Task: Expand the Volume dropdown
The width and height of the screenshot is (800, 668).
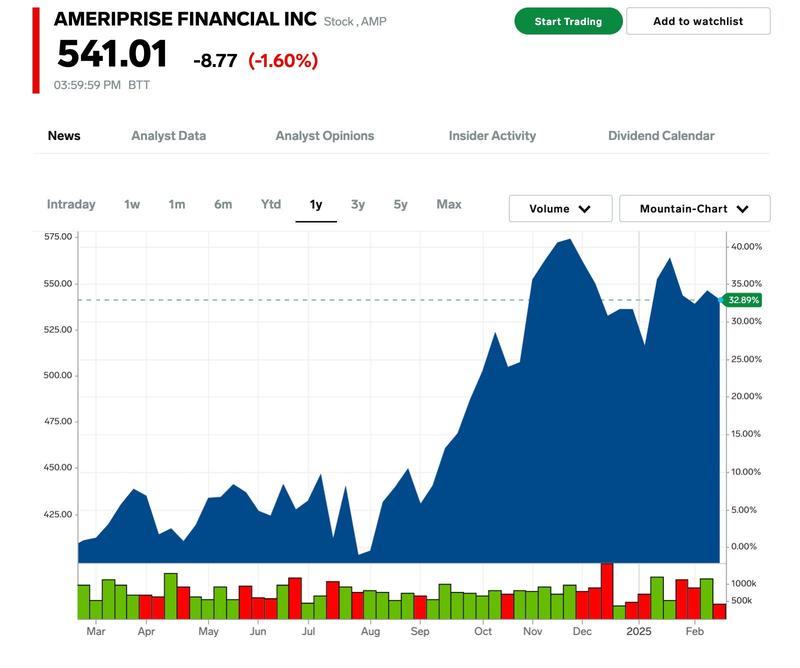Action: click(560, 209)
